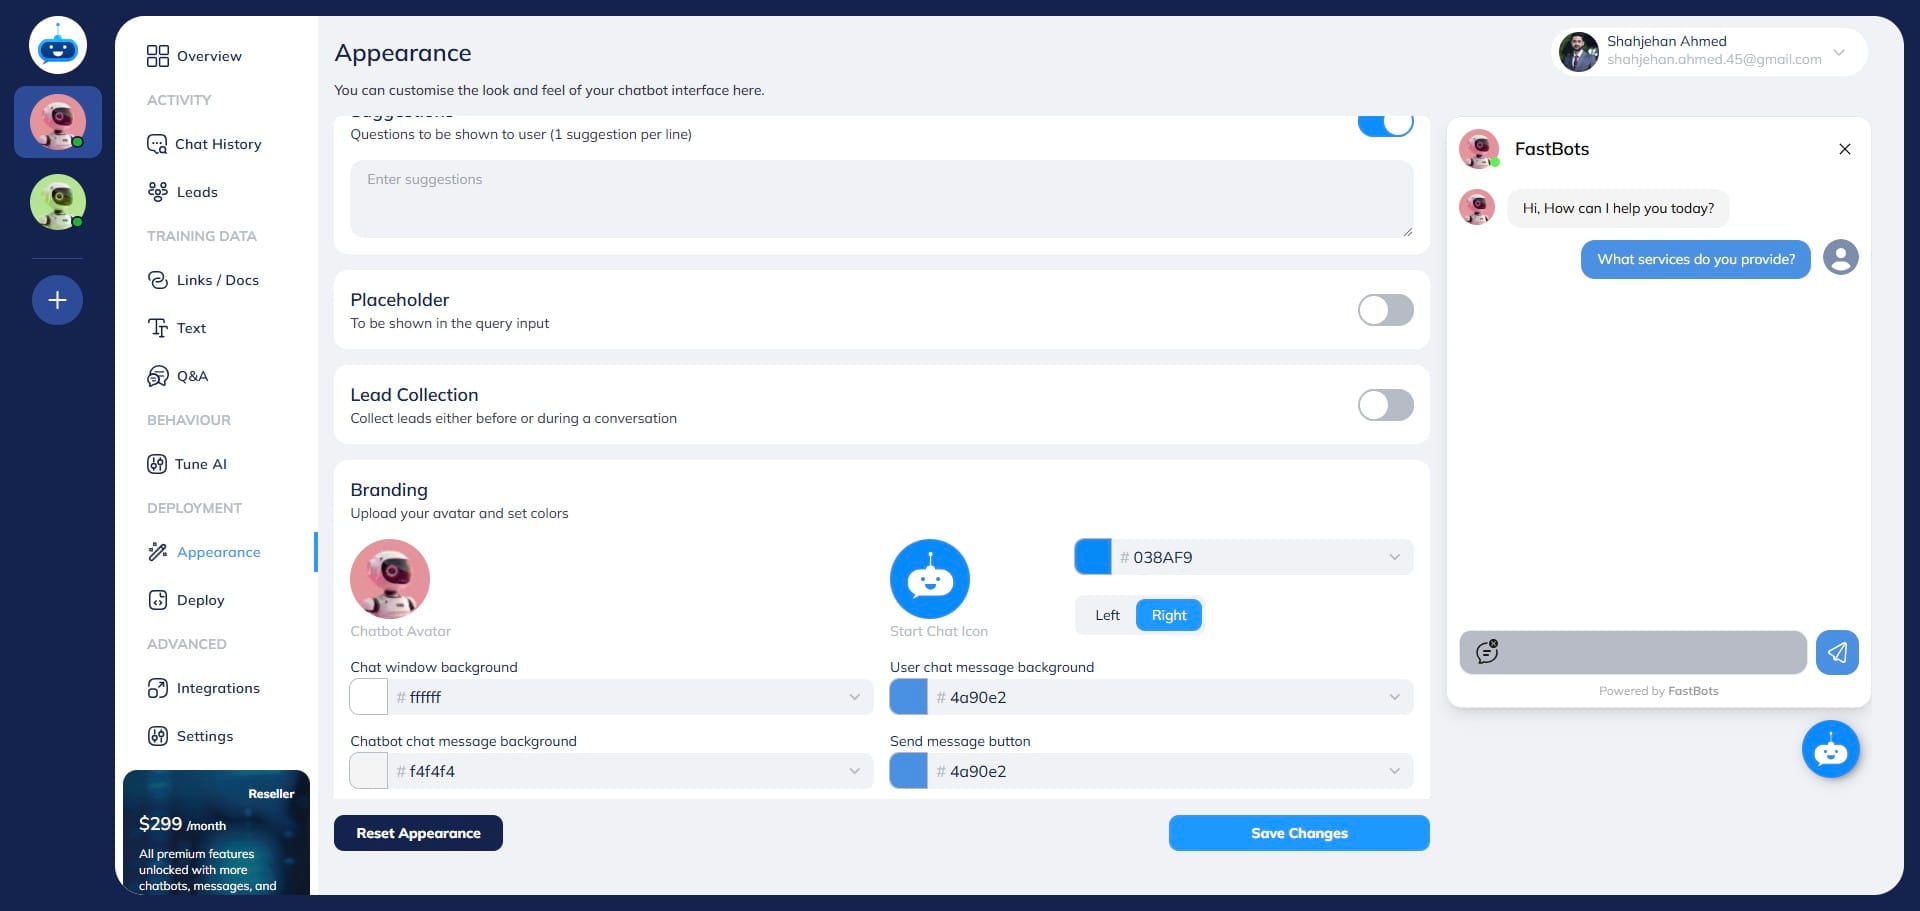The height and width of the screenshot is (911, 1920).
Task: Click the floating chat launcher bubble
Action: [1830, 749]
